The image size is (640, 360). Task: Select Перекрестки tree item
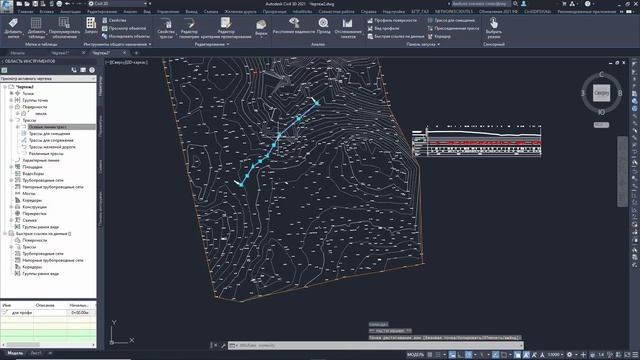(x=34, y=213)
